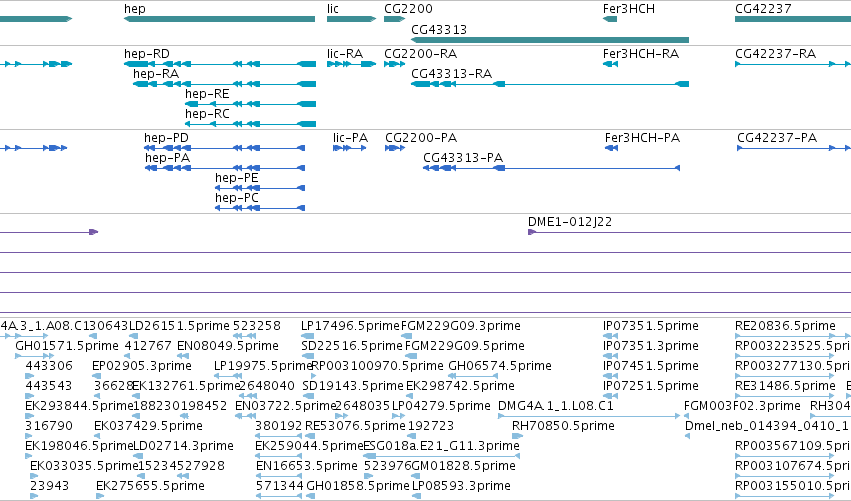851x501 pixels.
Task: Select the IP07351.5prime EST label
Action: pos(651,326)
